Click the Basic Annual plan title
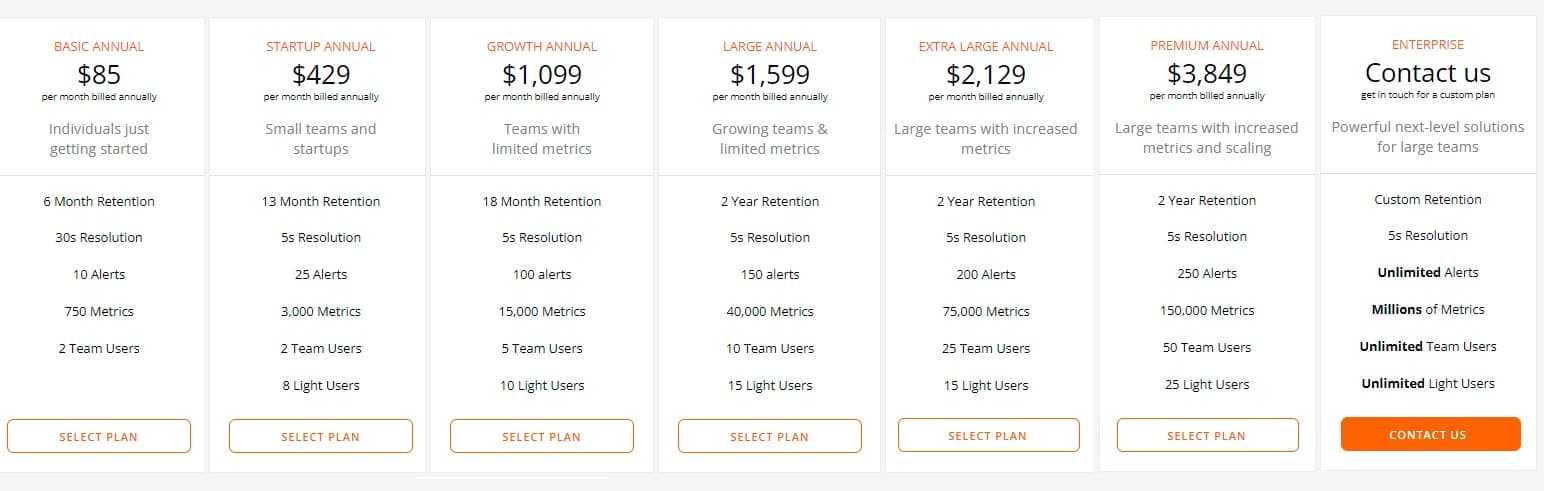 (x=99, y=46)
